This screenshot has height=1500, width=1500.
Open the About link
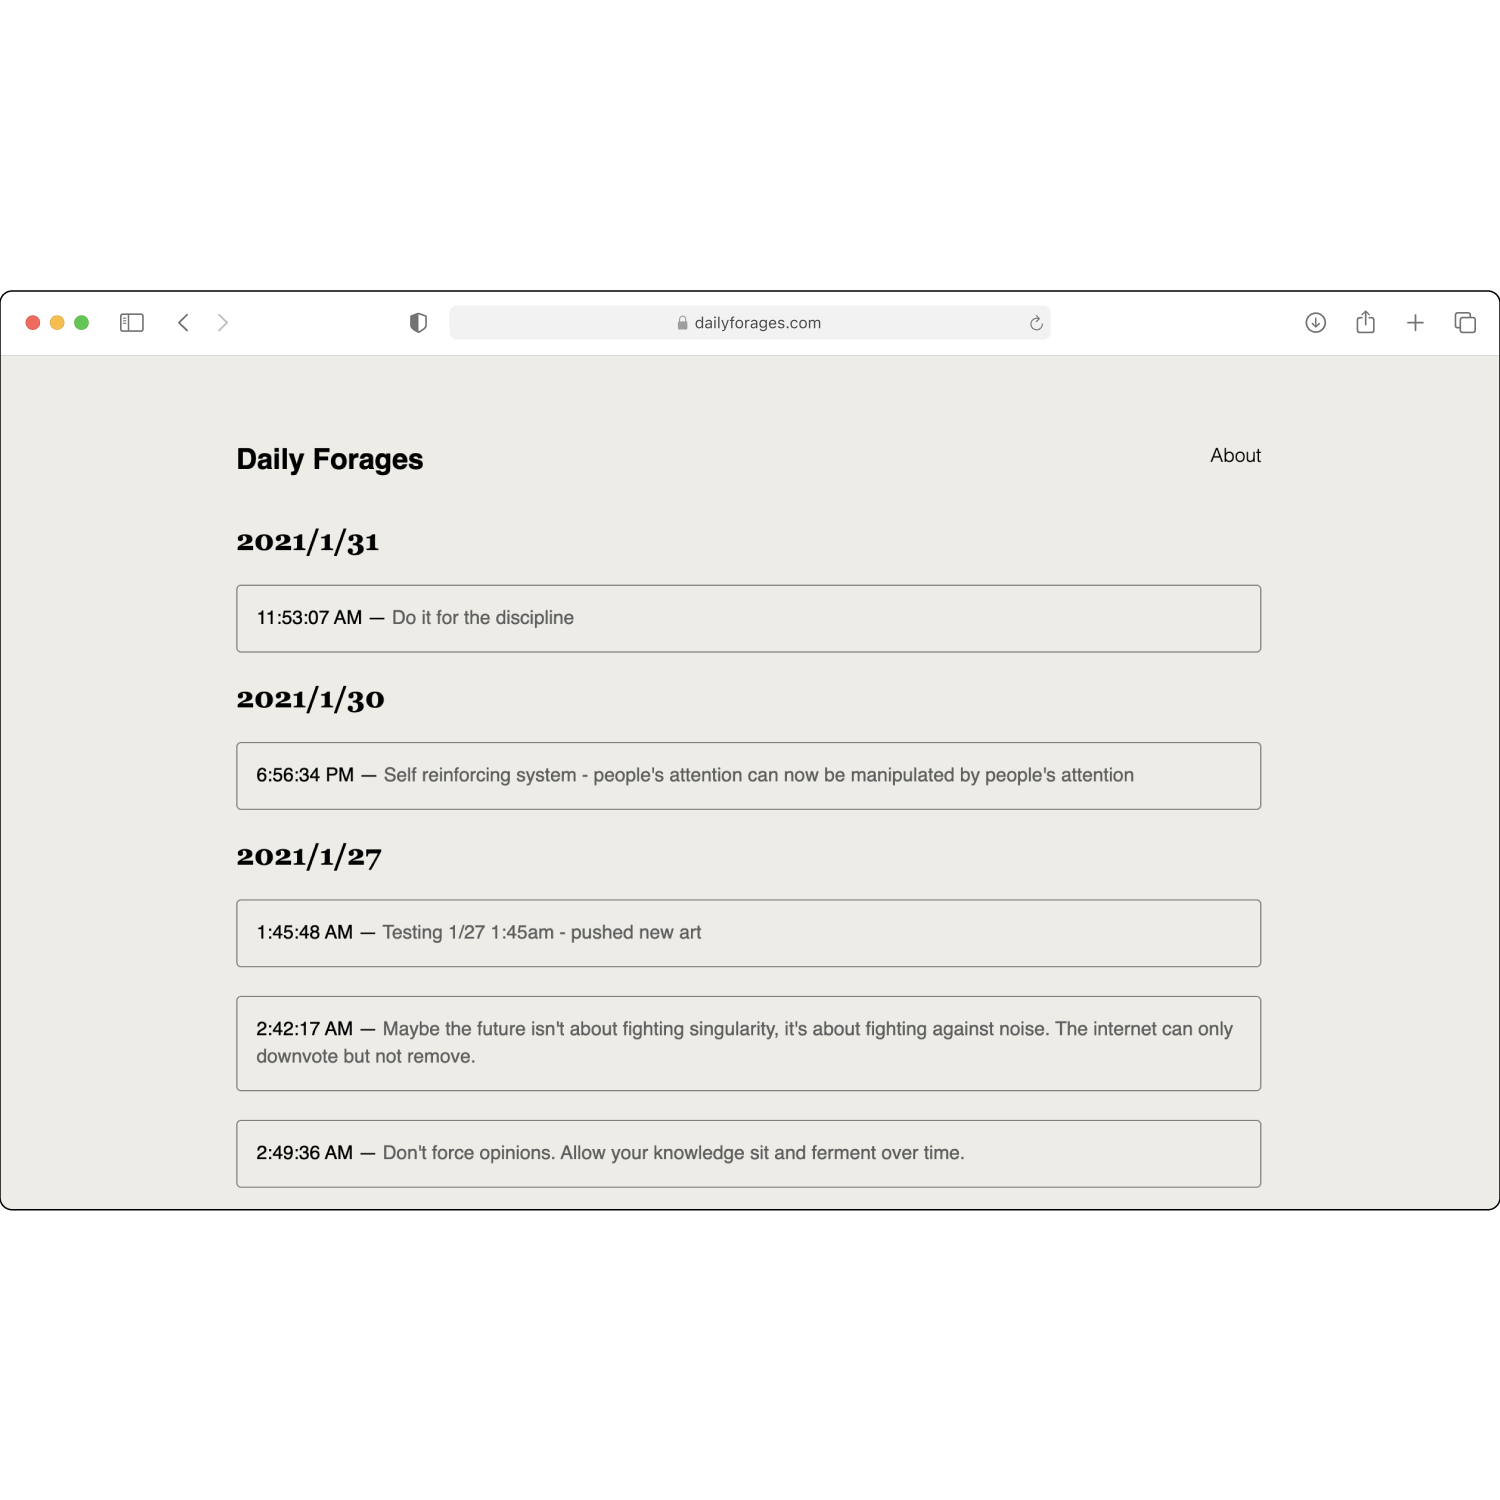[x=1235, y=455]
